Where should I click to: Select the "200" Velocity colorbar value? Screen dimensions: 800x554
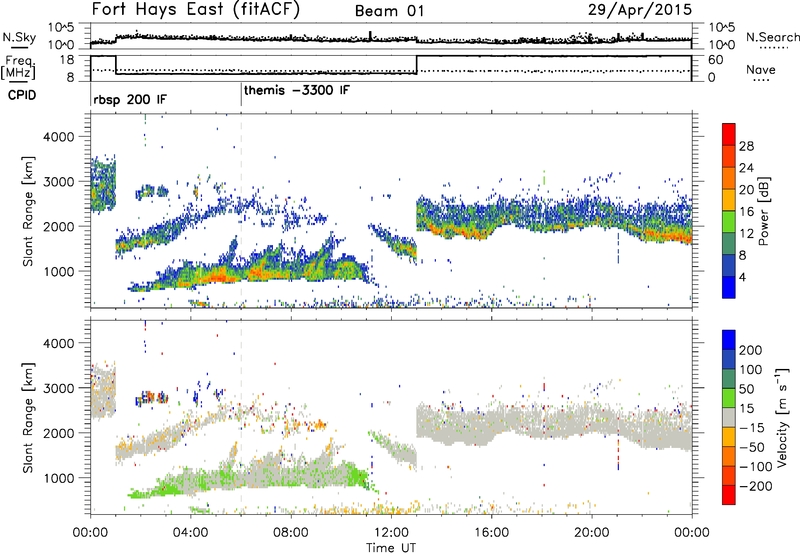point(751,350)
